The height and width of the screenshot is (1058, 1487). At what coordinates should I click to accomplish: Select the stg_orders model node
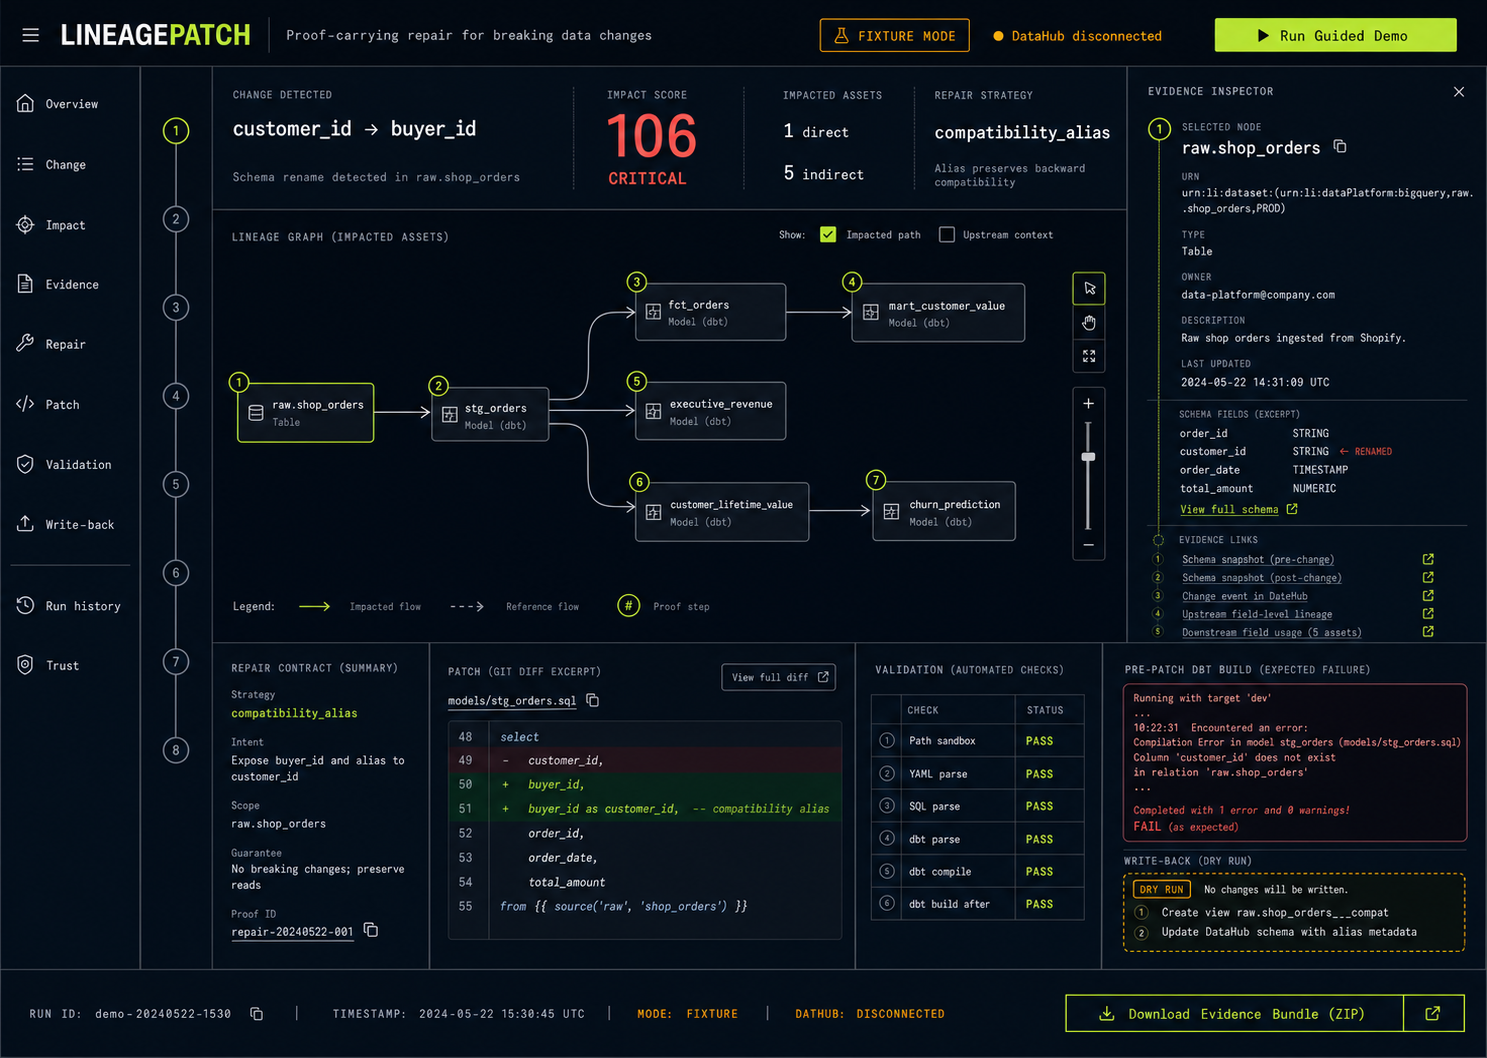(x=490, y=415)
